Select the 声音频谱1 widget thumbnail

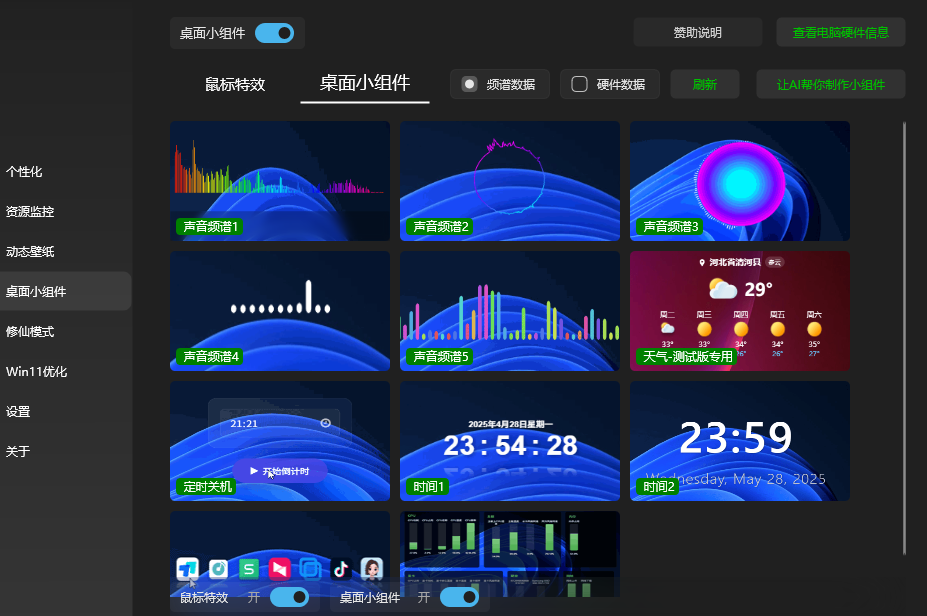click(x=280, y=181)
